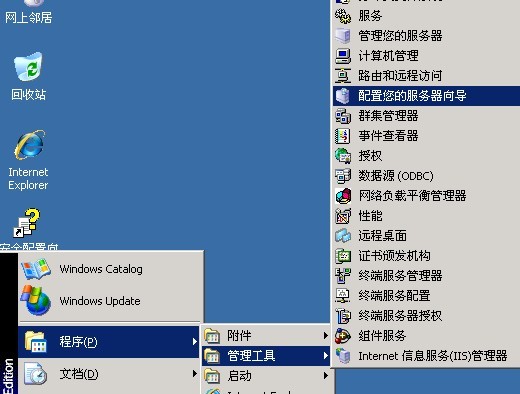Viewport: 520px width, 394px height.
Task: Click the 文档(D) documents folder icon
Action: pos(36,374)
